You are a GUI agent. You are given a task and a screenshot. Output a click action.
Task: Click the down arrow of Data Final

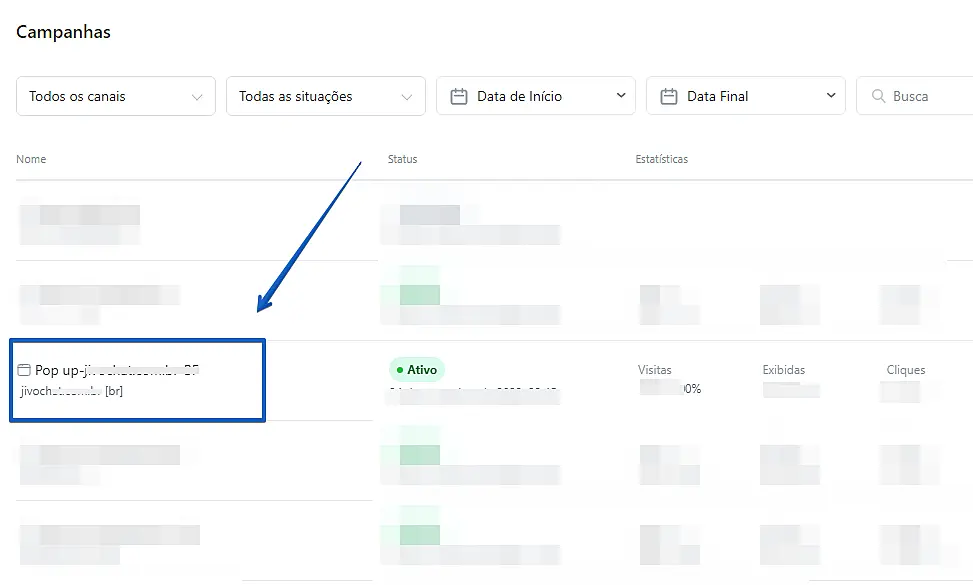pyautogui.click(x=830, y=96)
